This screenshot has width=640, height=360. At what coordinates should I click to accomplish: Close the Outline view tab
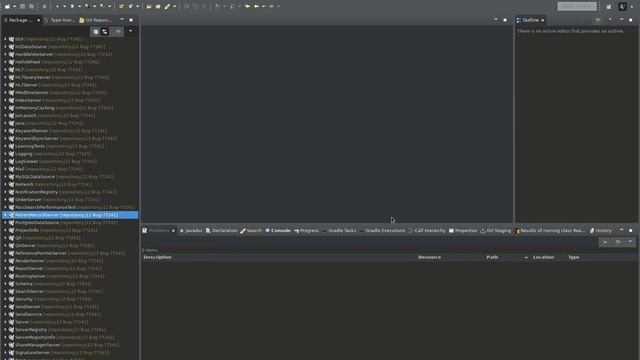542,20
